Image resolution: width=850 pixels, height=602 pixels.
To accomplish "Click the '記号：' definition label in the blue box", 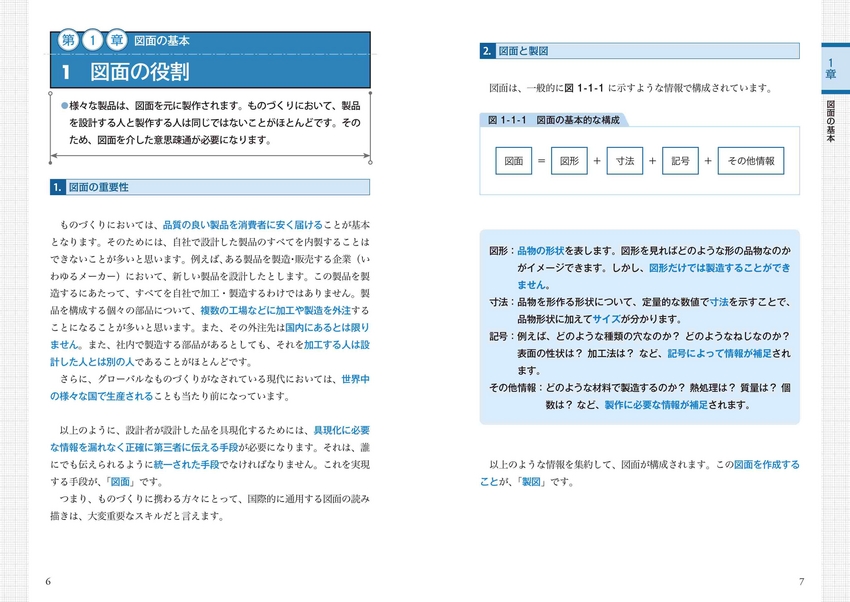I will click(502, 336).
